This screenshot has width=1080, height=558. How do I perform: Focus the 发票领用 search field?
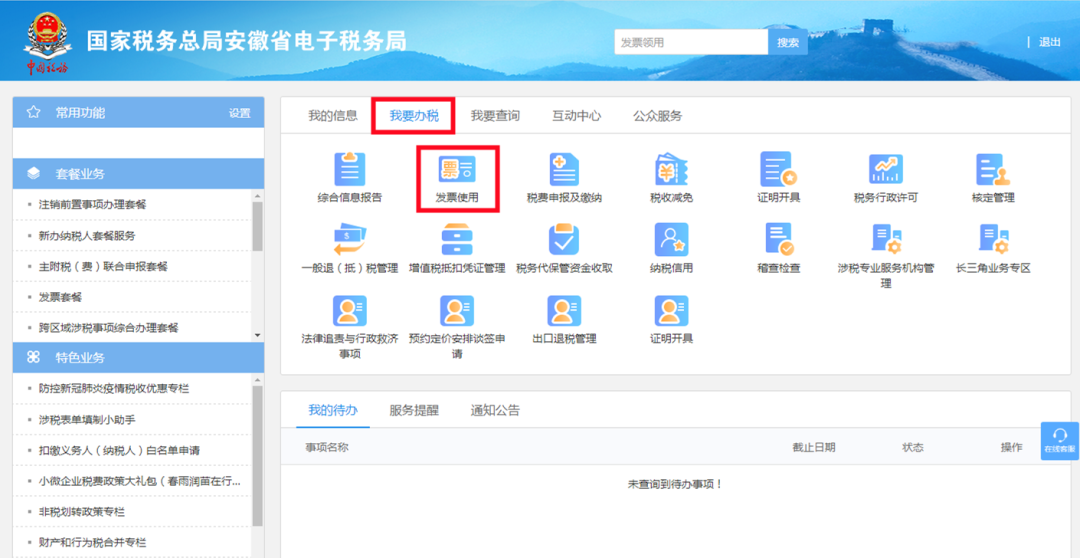pyautogui.click(x=692, y=42)
